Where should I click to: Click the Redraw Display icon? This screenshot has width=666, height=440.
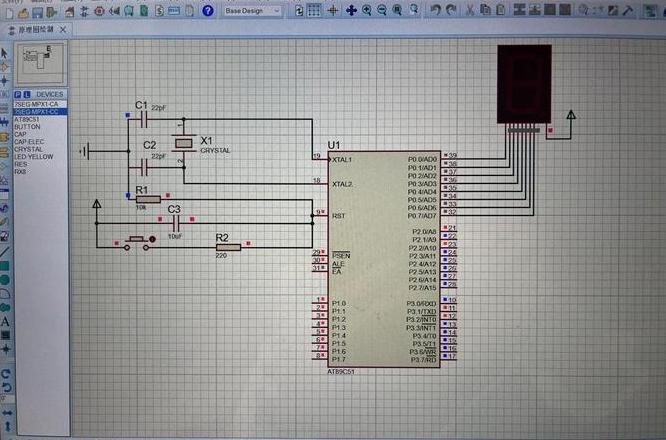pos(299,11)
